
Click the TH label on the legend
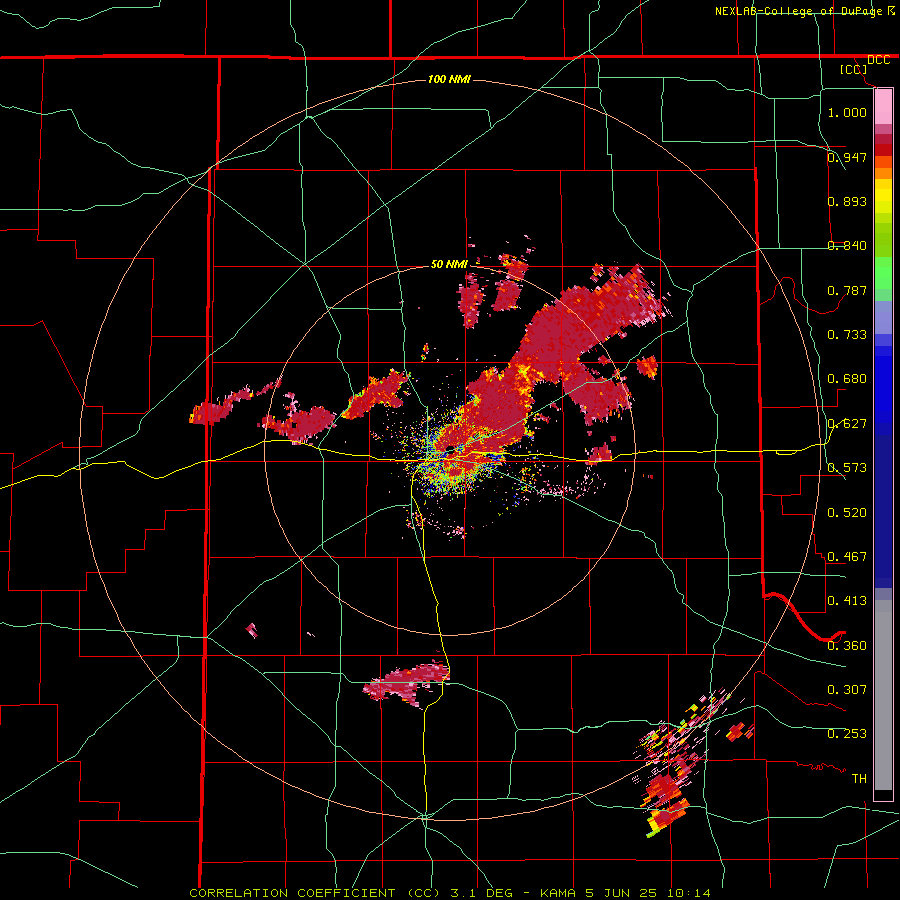(859, 778)
